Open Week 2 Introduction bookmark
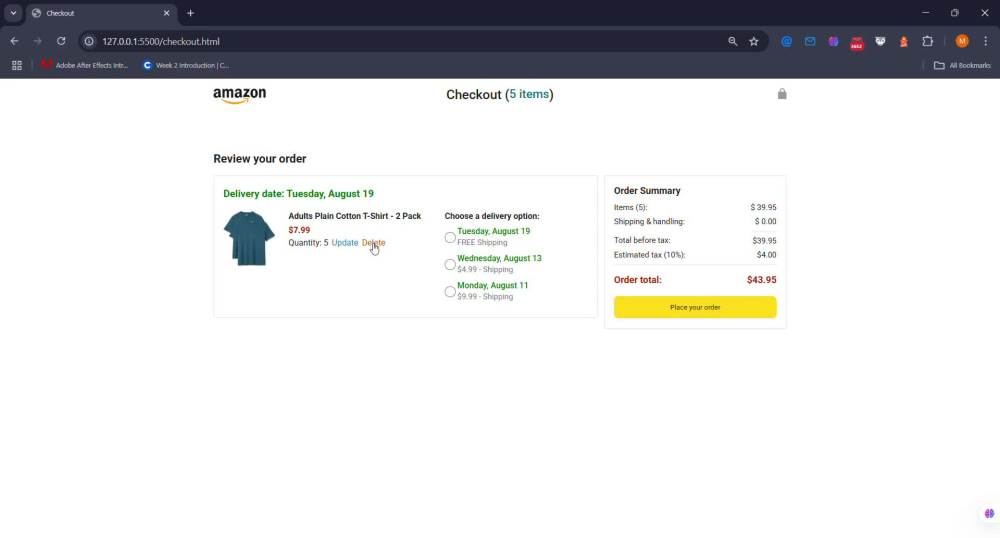 tap(186, 65)
